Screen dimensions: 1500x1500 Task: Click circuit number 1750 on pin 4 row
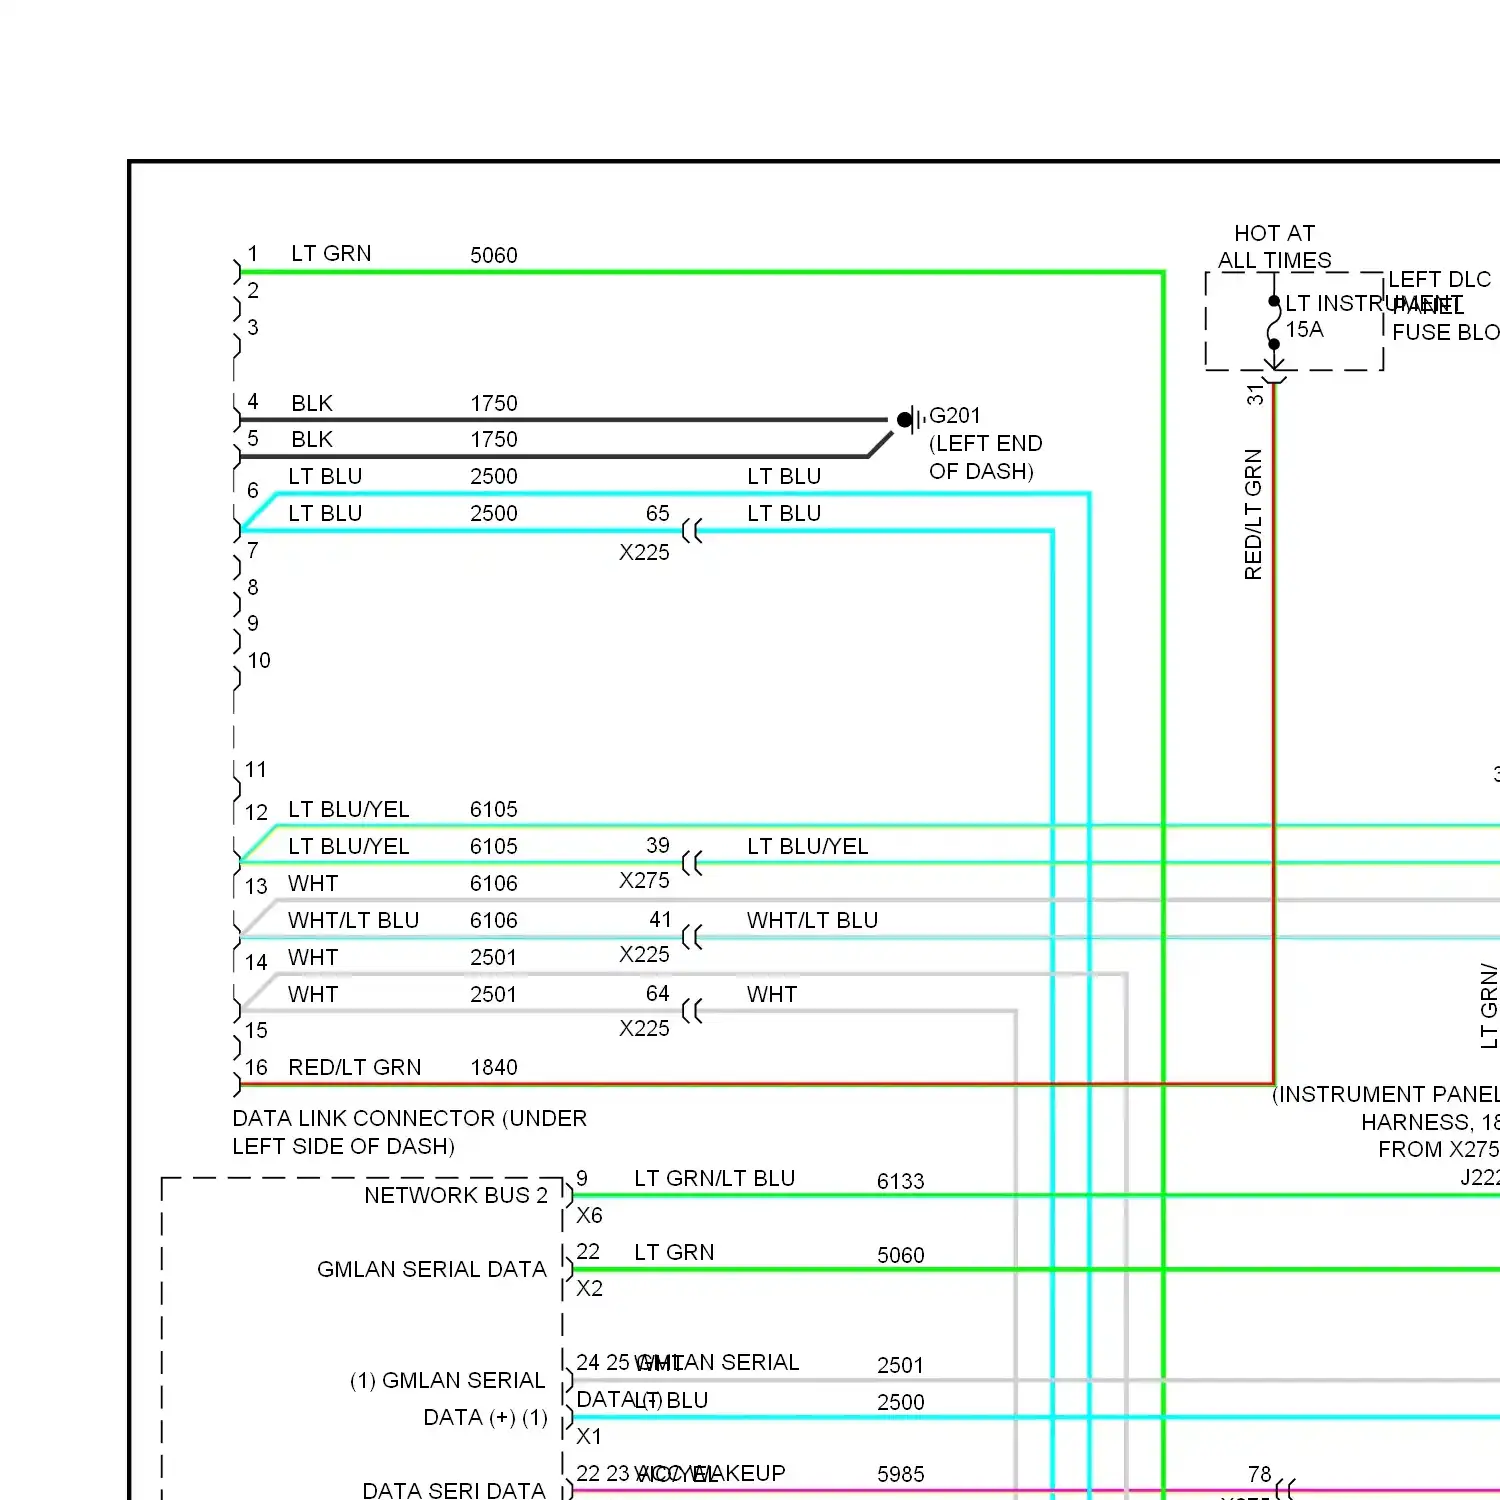(x=494, y=403)
